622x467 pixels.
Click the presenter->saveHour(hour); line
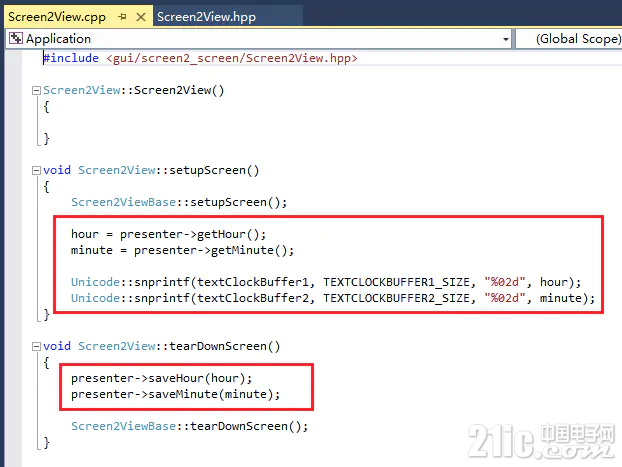(x=161, y=379)
